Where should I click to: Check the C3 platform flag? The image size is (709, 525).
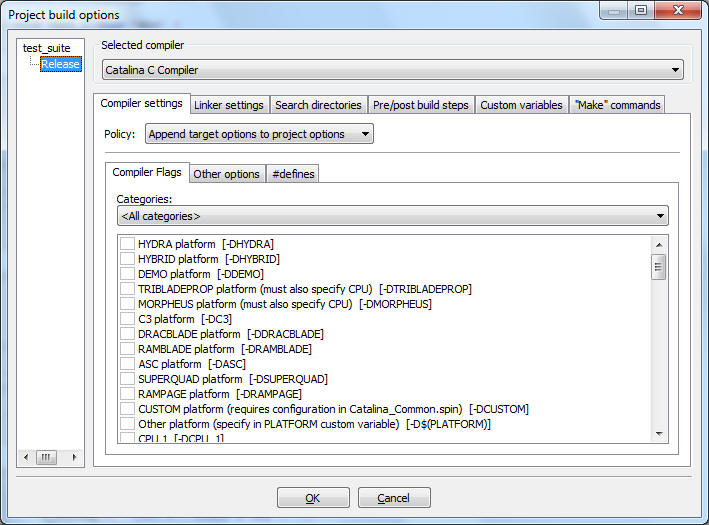[127, 318]
